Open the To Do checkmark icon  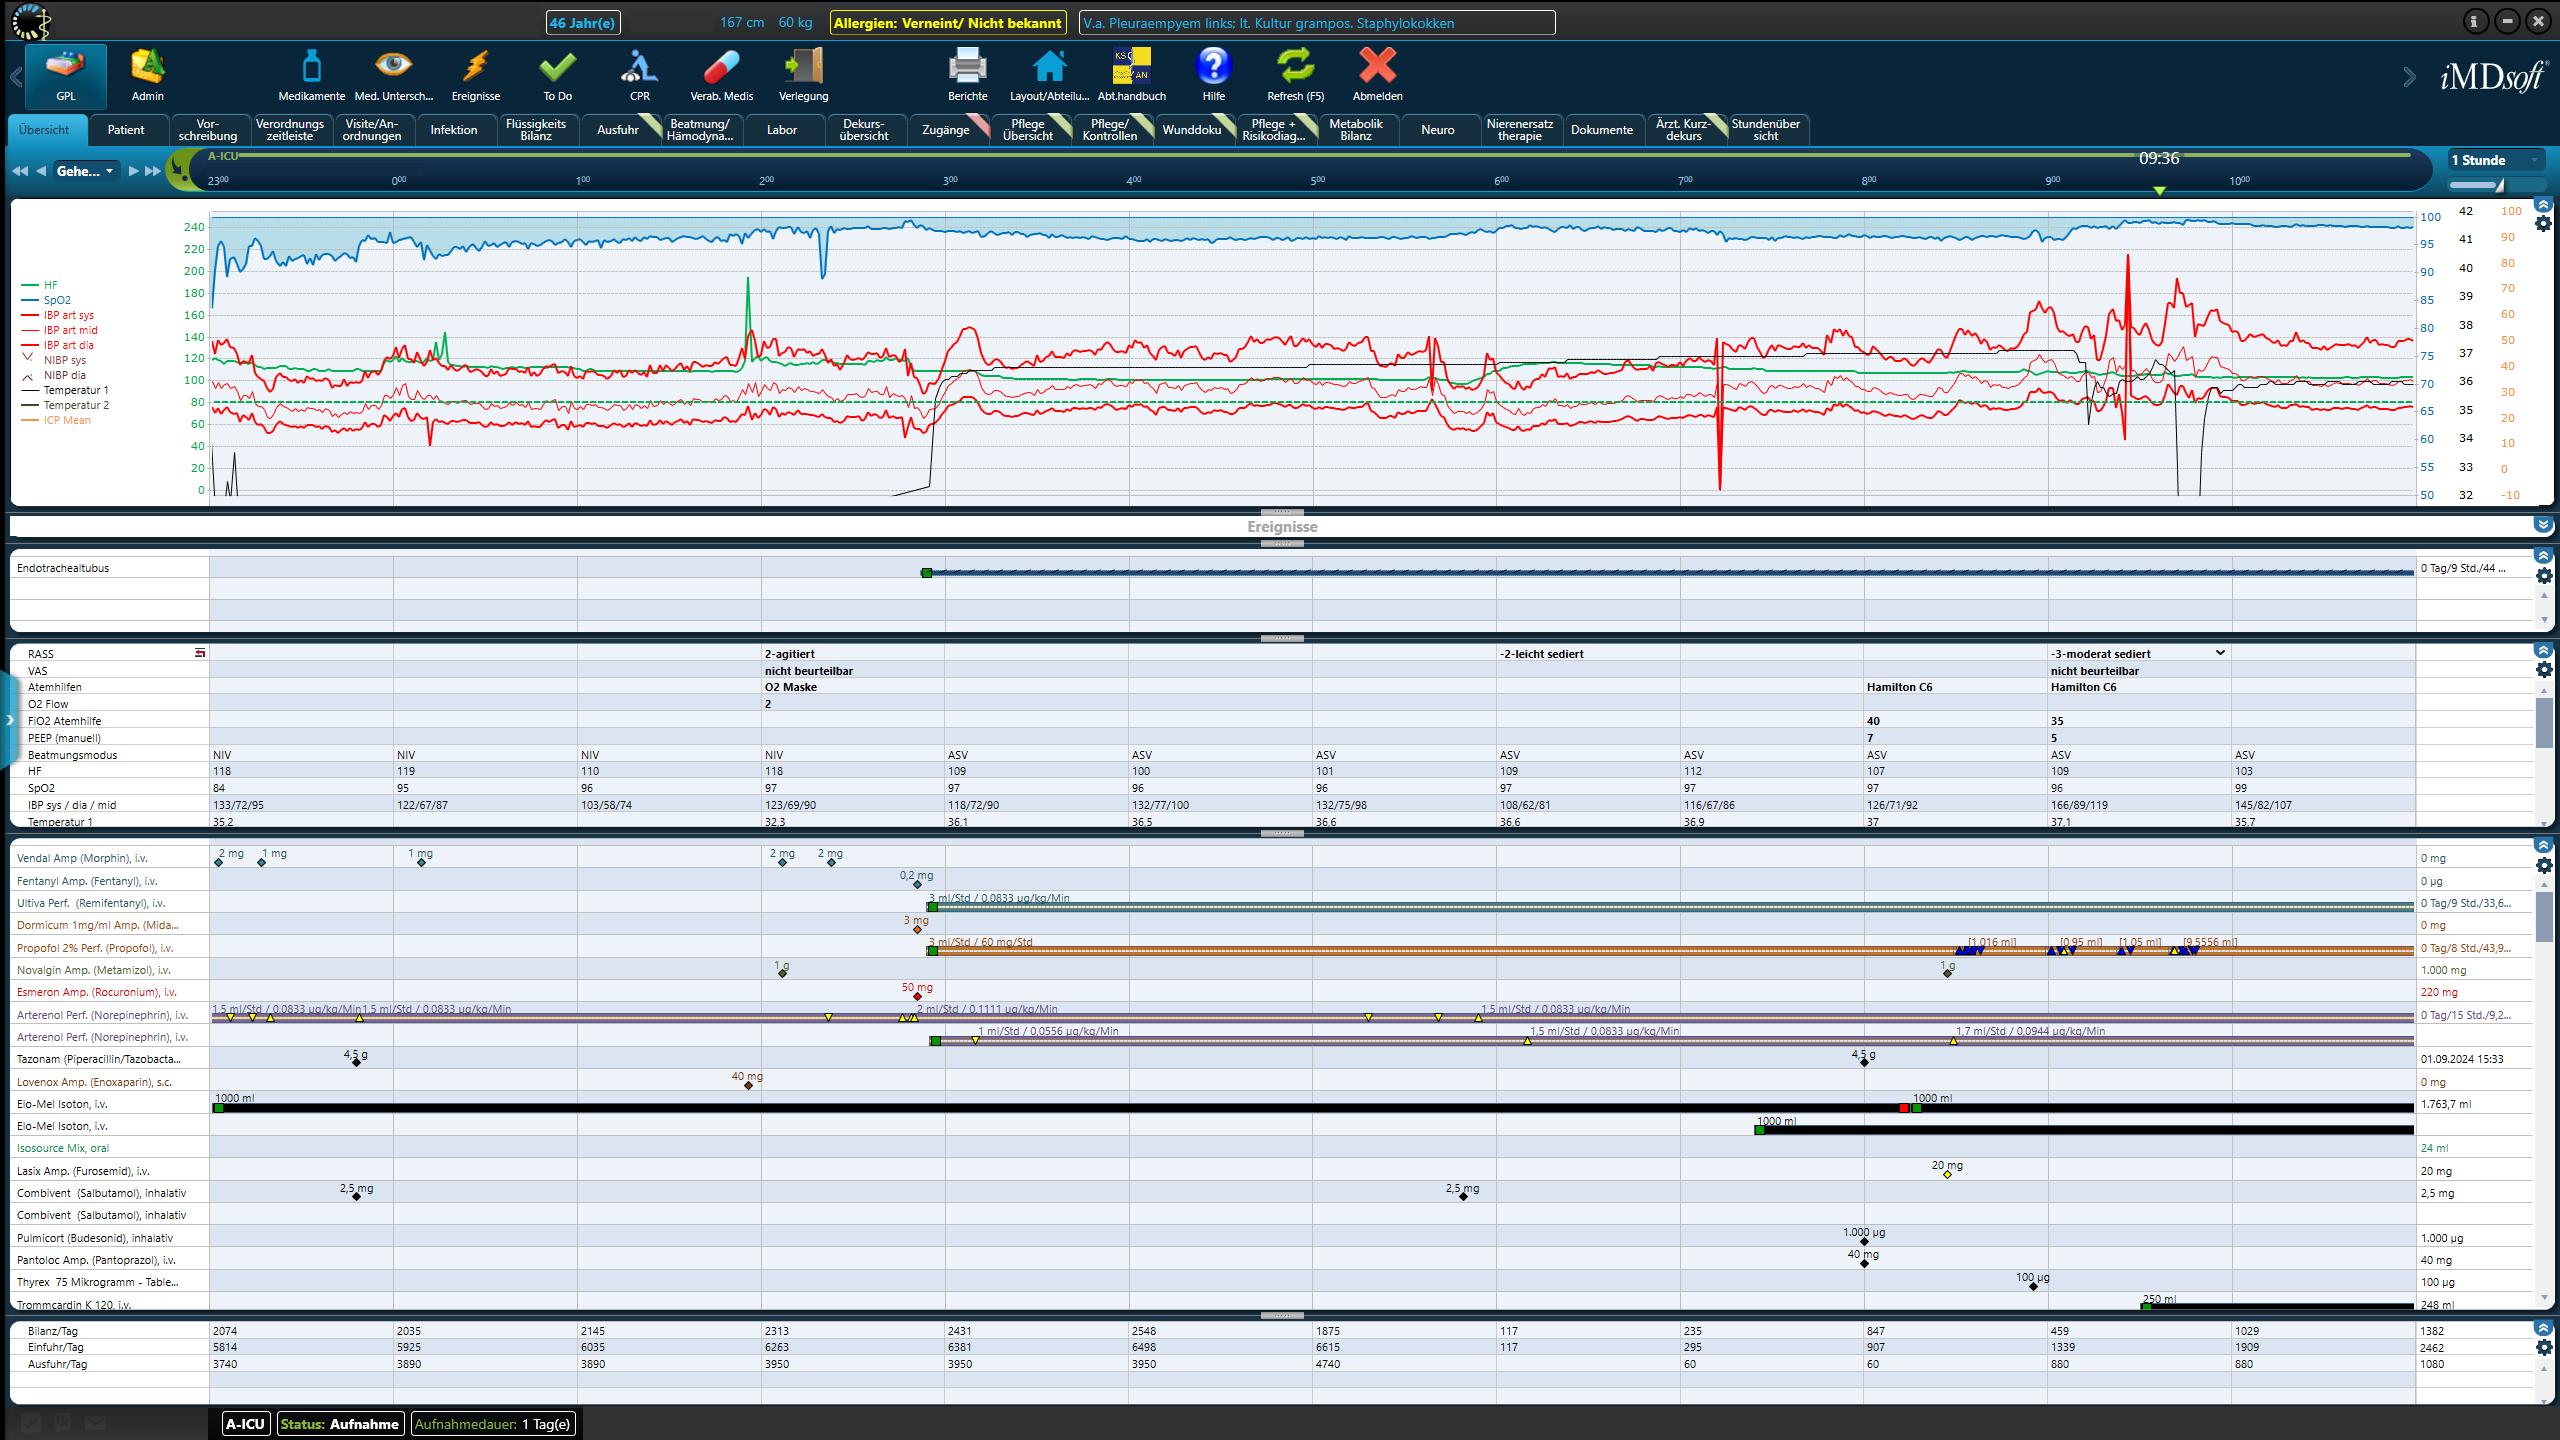[x=557, y=68]
